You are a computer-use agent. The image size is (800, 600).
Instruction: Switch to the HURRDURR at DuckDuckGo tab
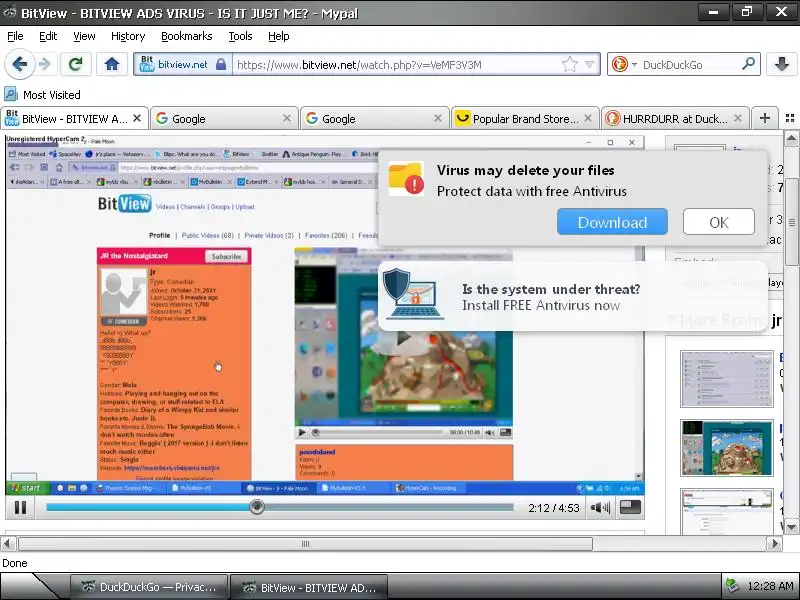[674, 118]
